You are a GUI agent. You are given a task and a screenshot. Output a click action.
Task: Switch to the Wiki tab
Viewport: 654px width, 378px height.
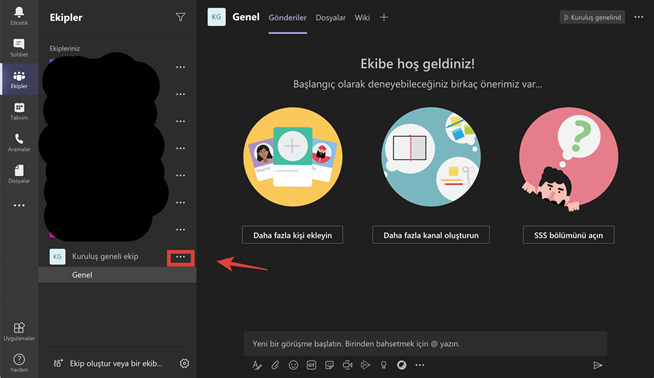click(362, 18)
